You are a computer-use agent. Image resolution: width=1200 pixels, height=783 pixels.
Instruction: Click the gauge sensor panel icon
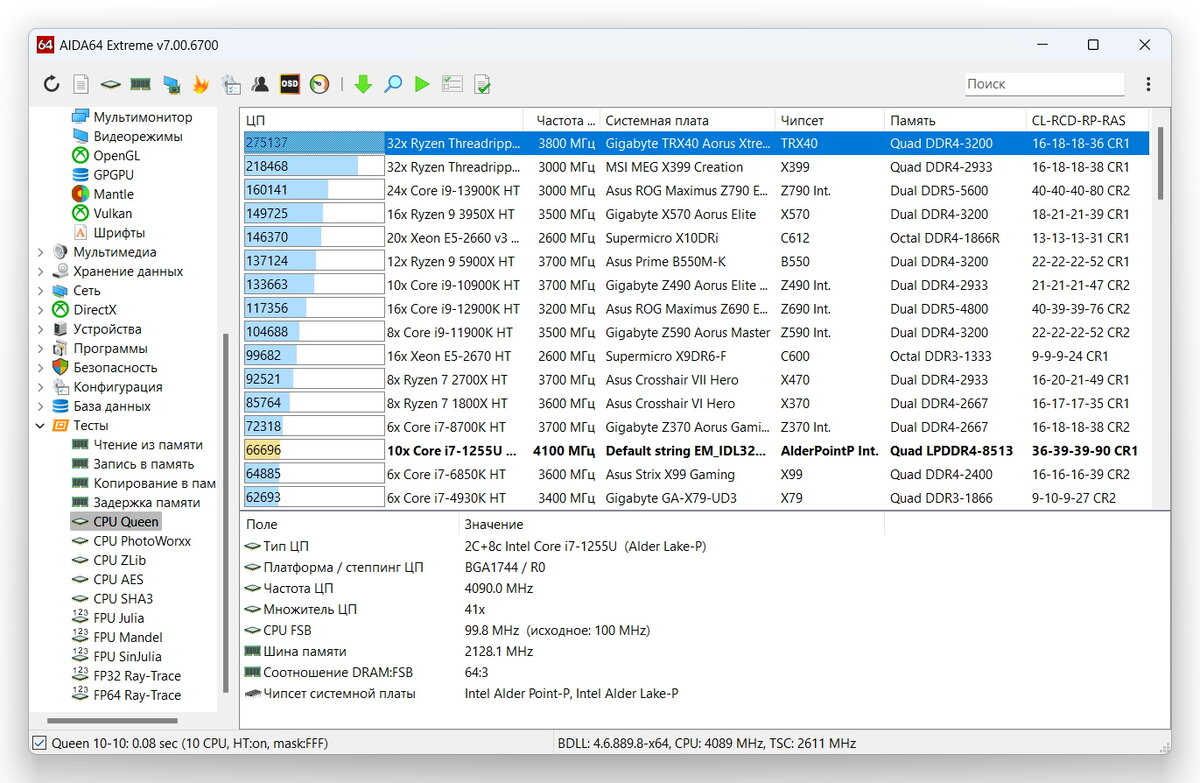(320, 85)
